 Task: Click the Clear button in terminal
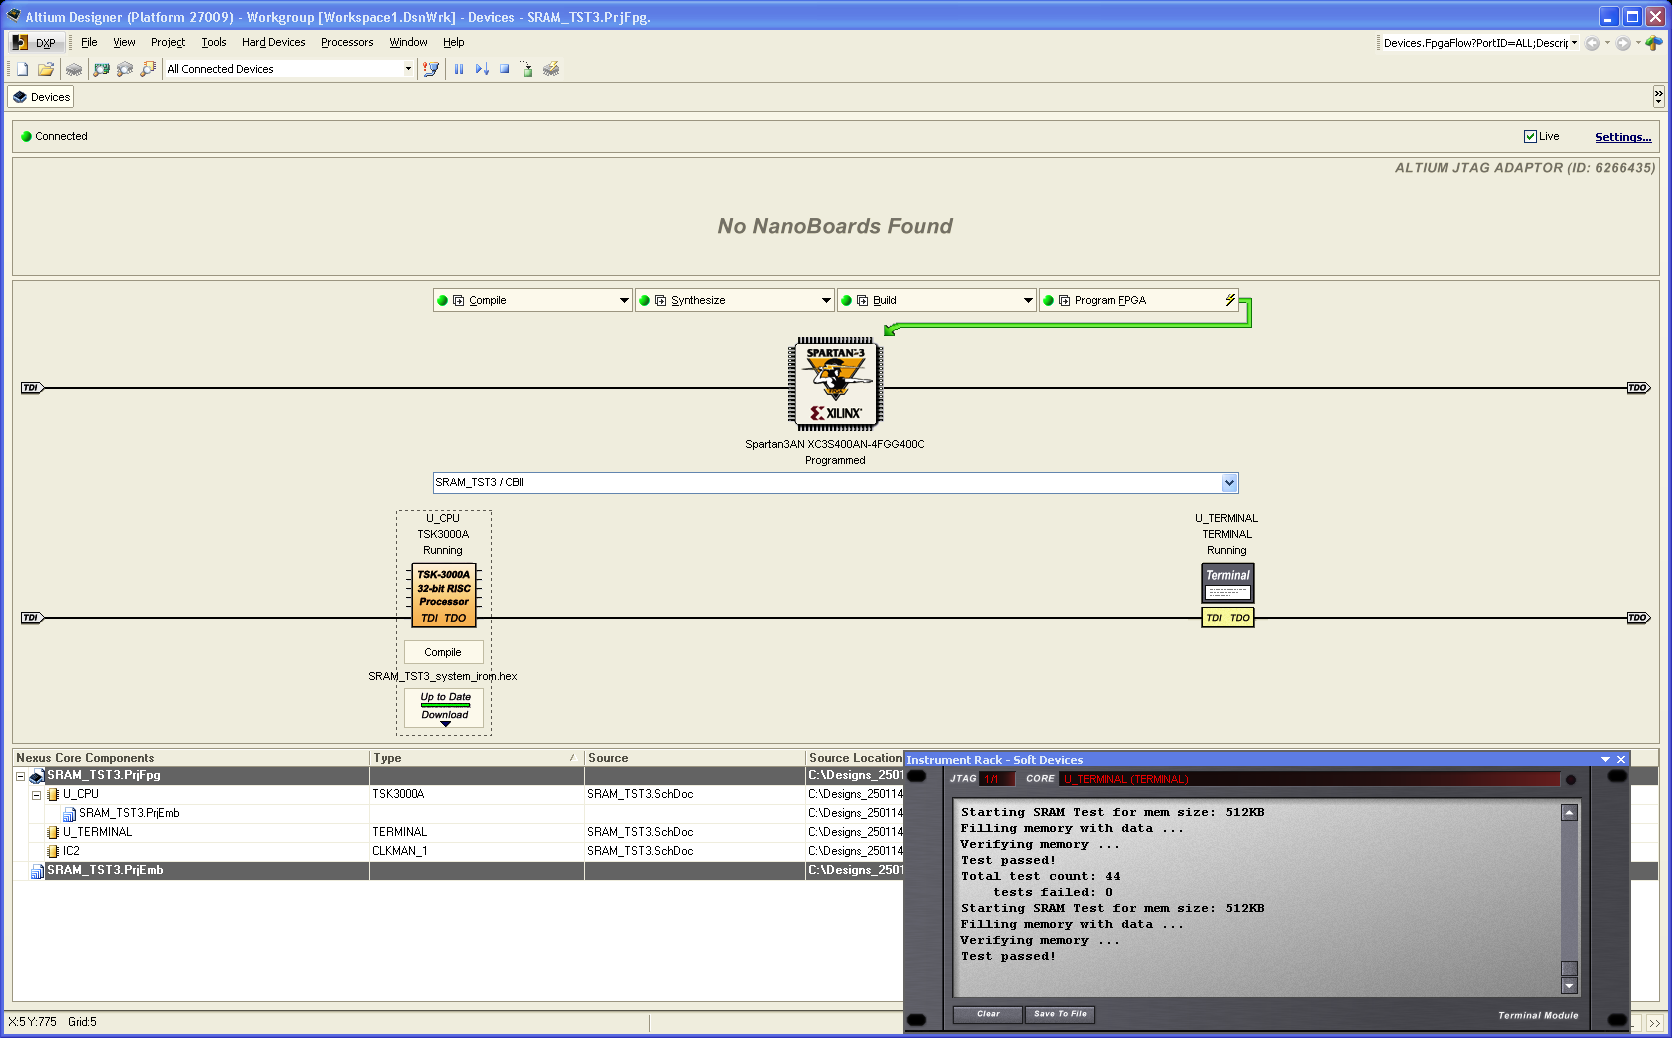coord(988,1014)
